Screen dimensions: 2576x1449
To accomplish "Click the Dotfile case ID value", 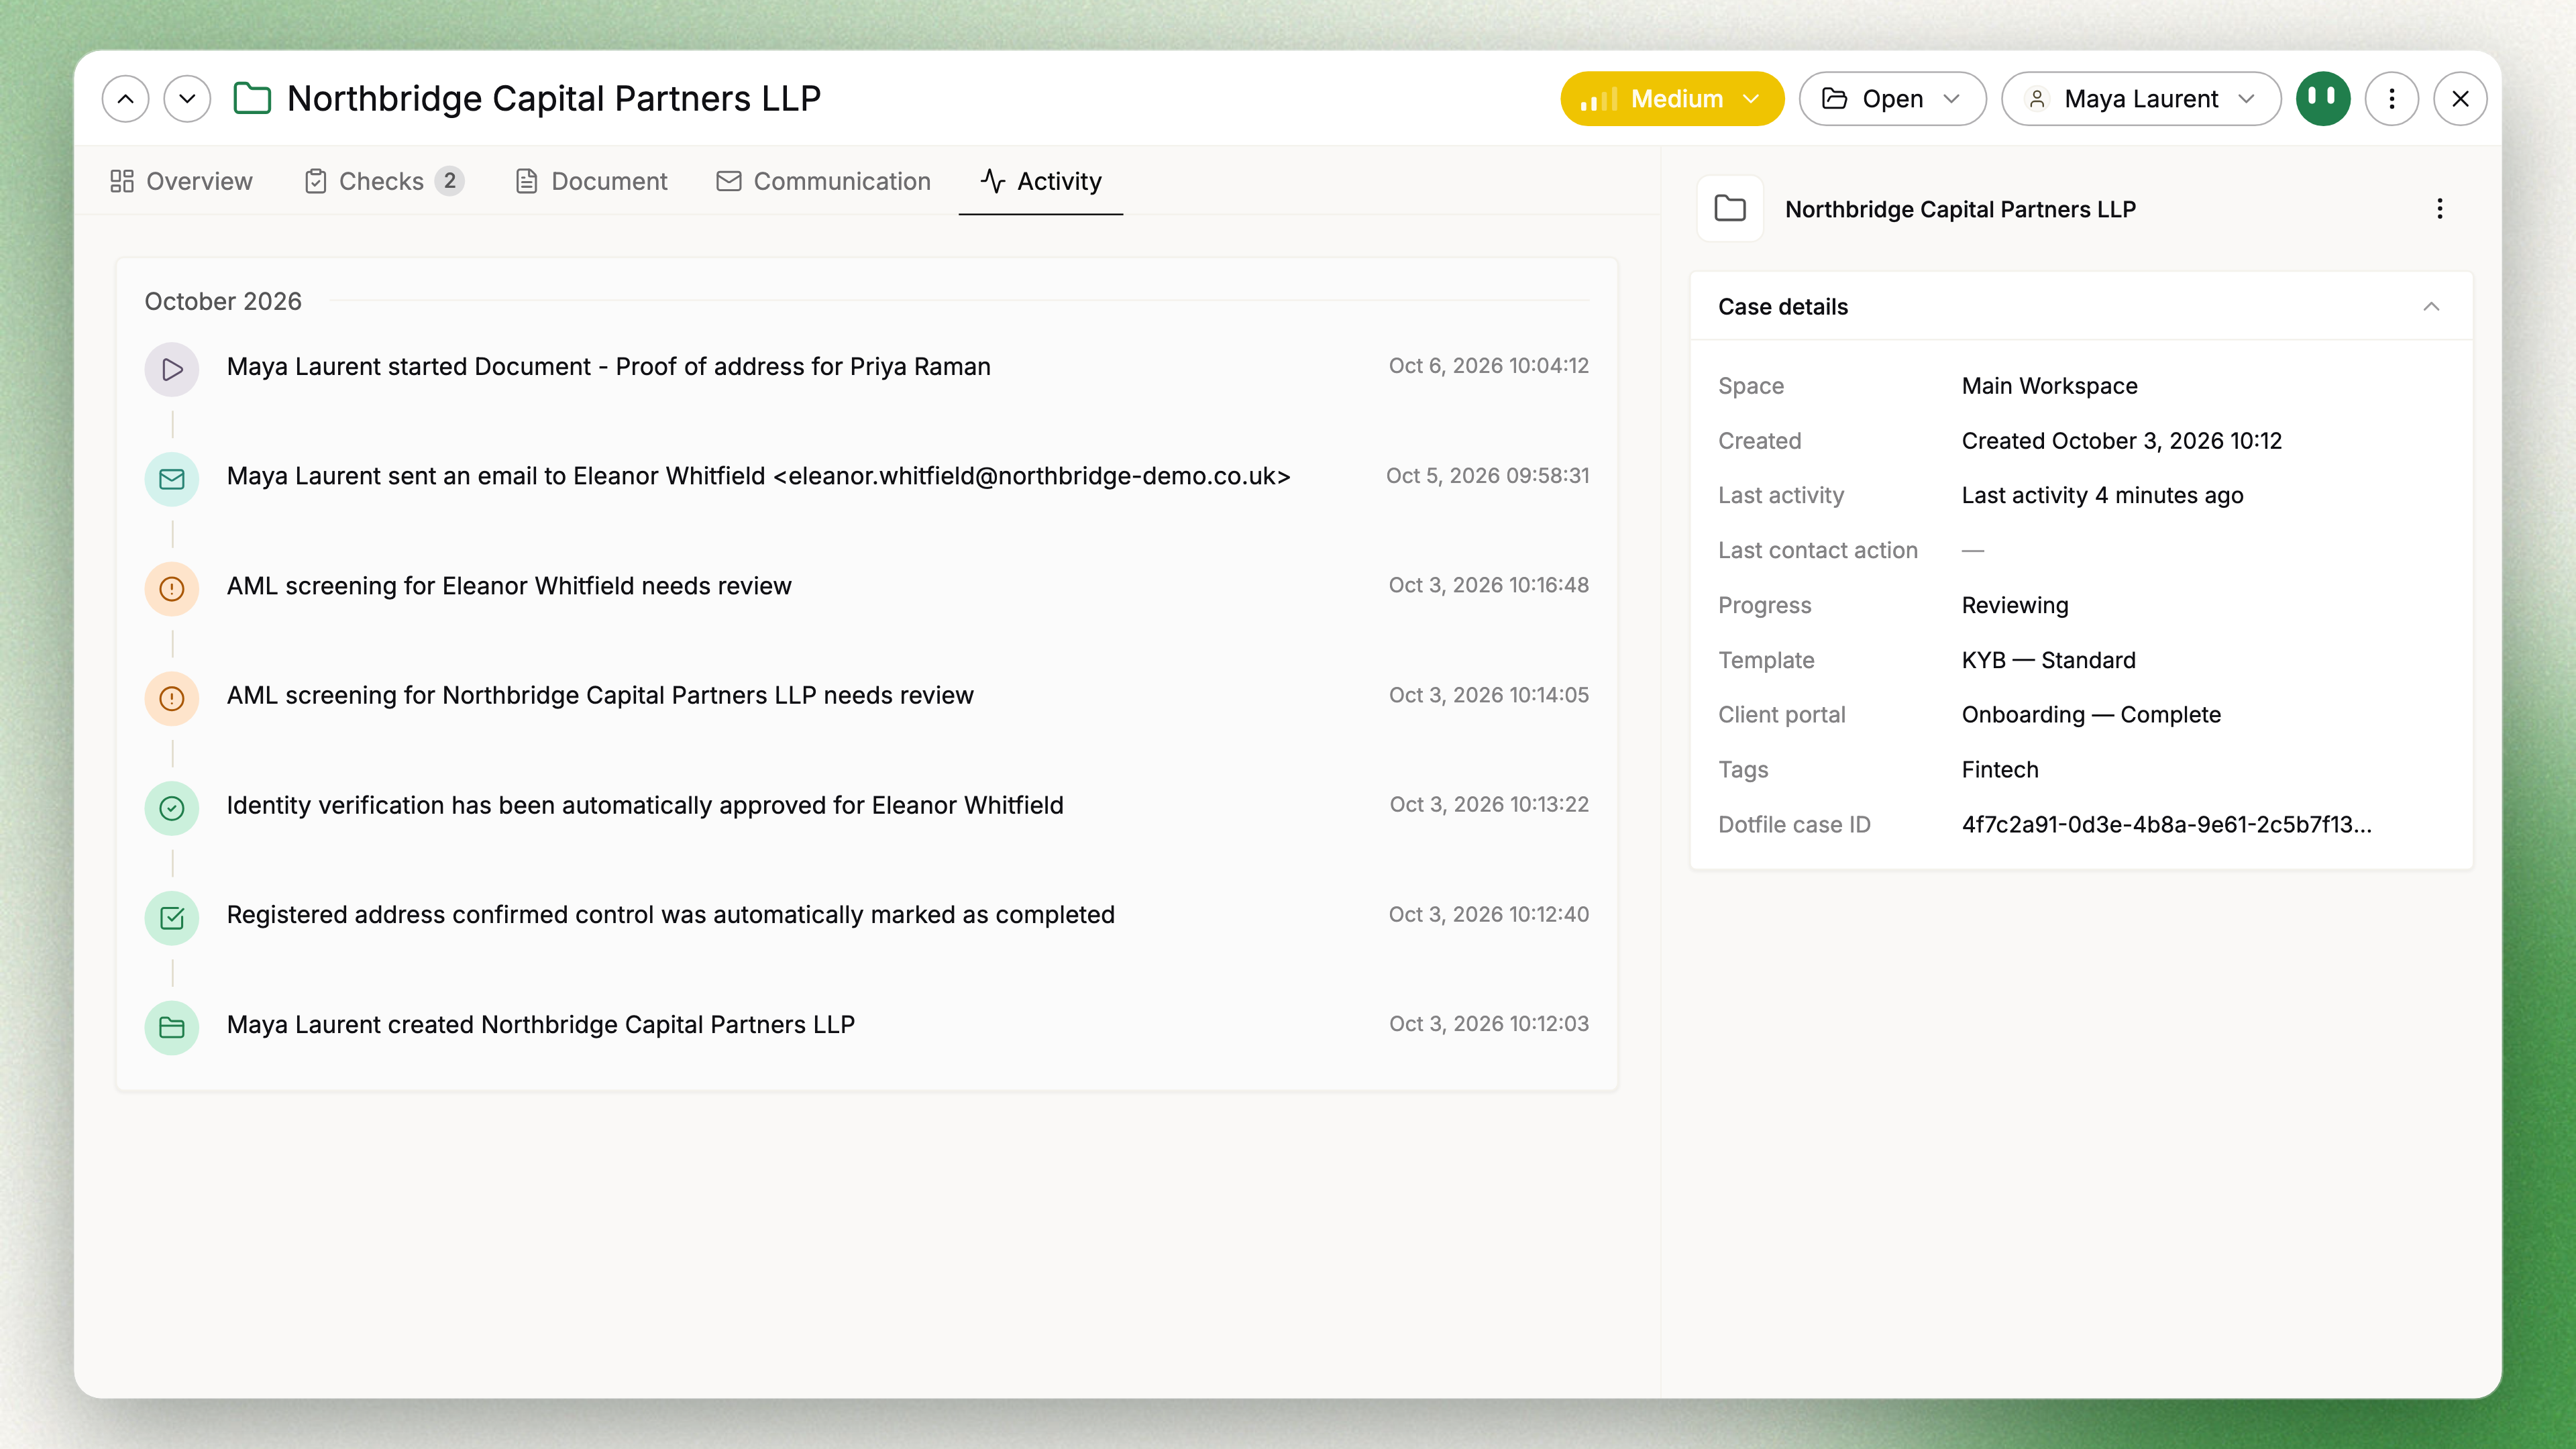I will coord(2166,825).
